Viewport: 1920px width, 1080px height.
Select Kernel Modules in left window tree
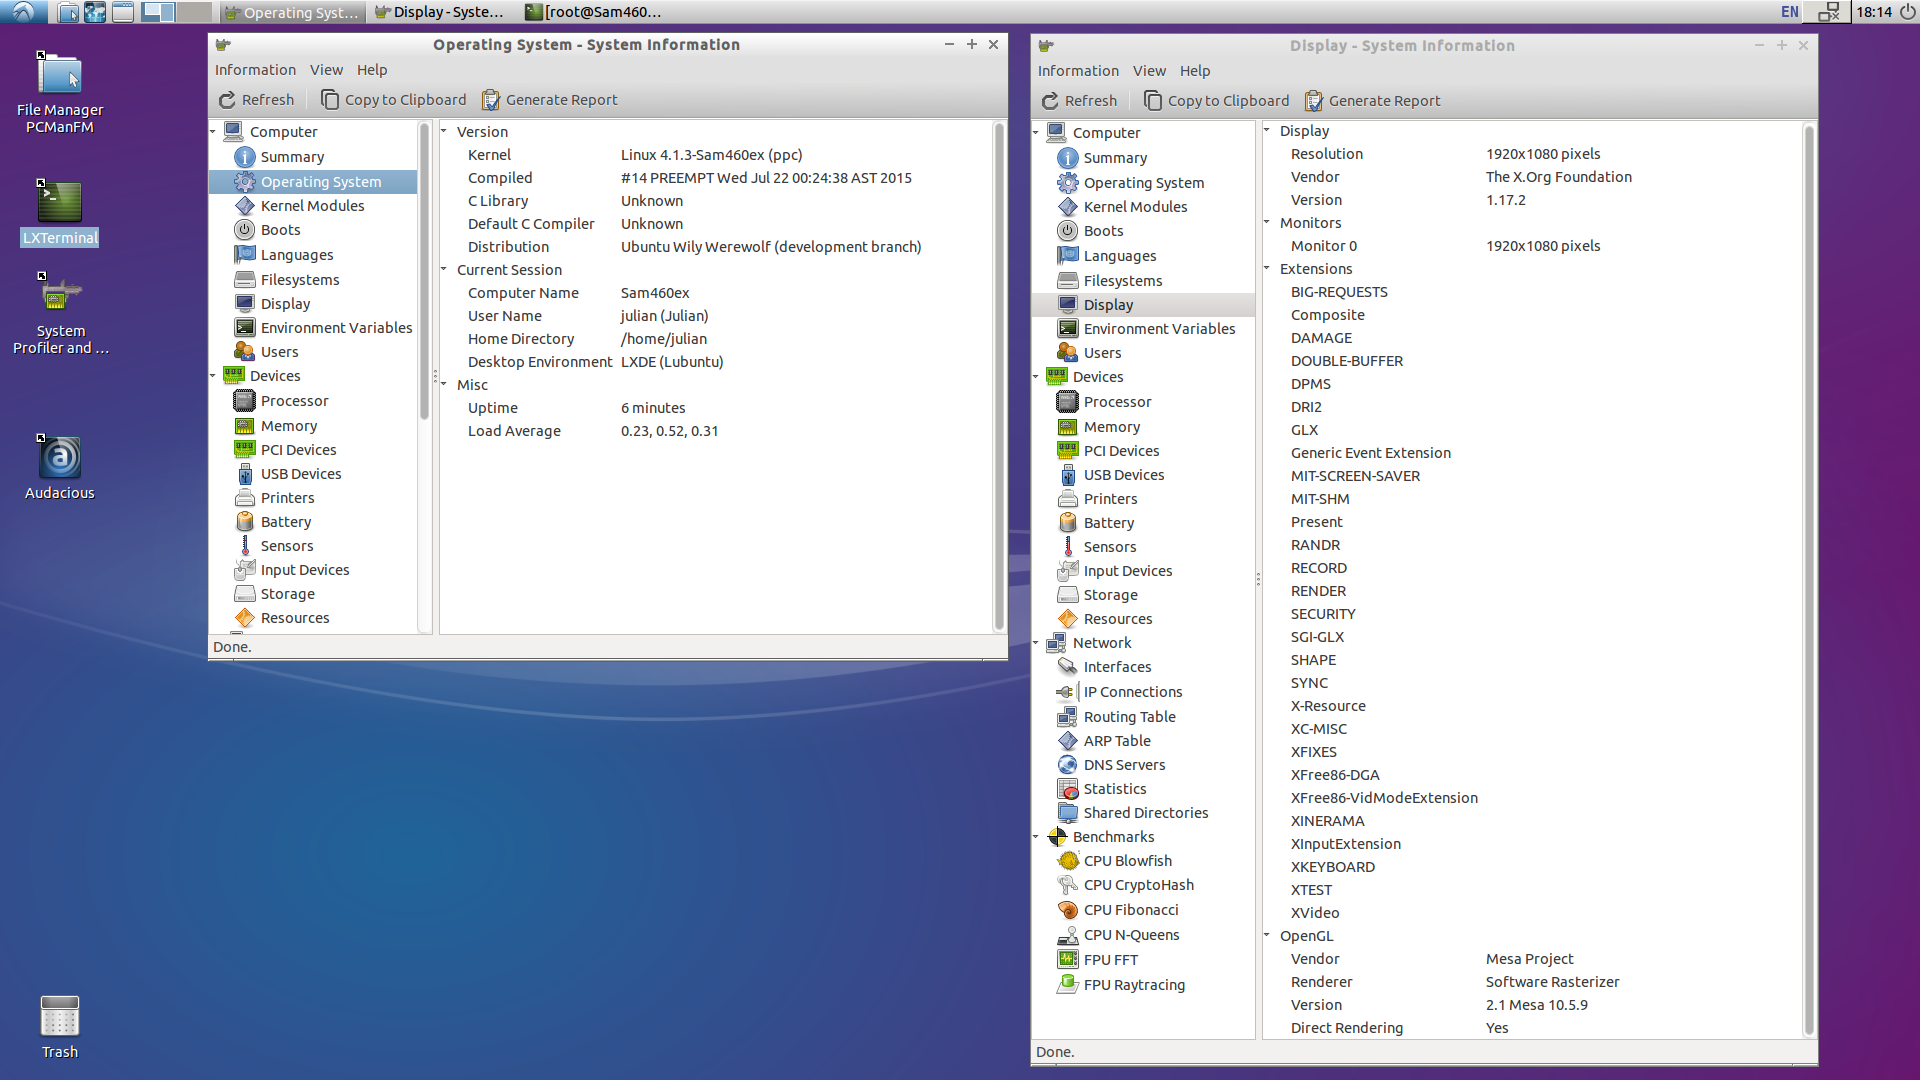(312, 206)
